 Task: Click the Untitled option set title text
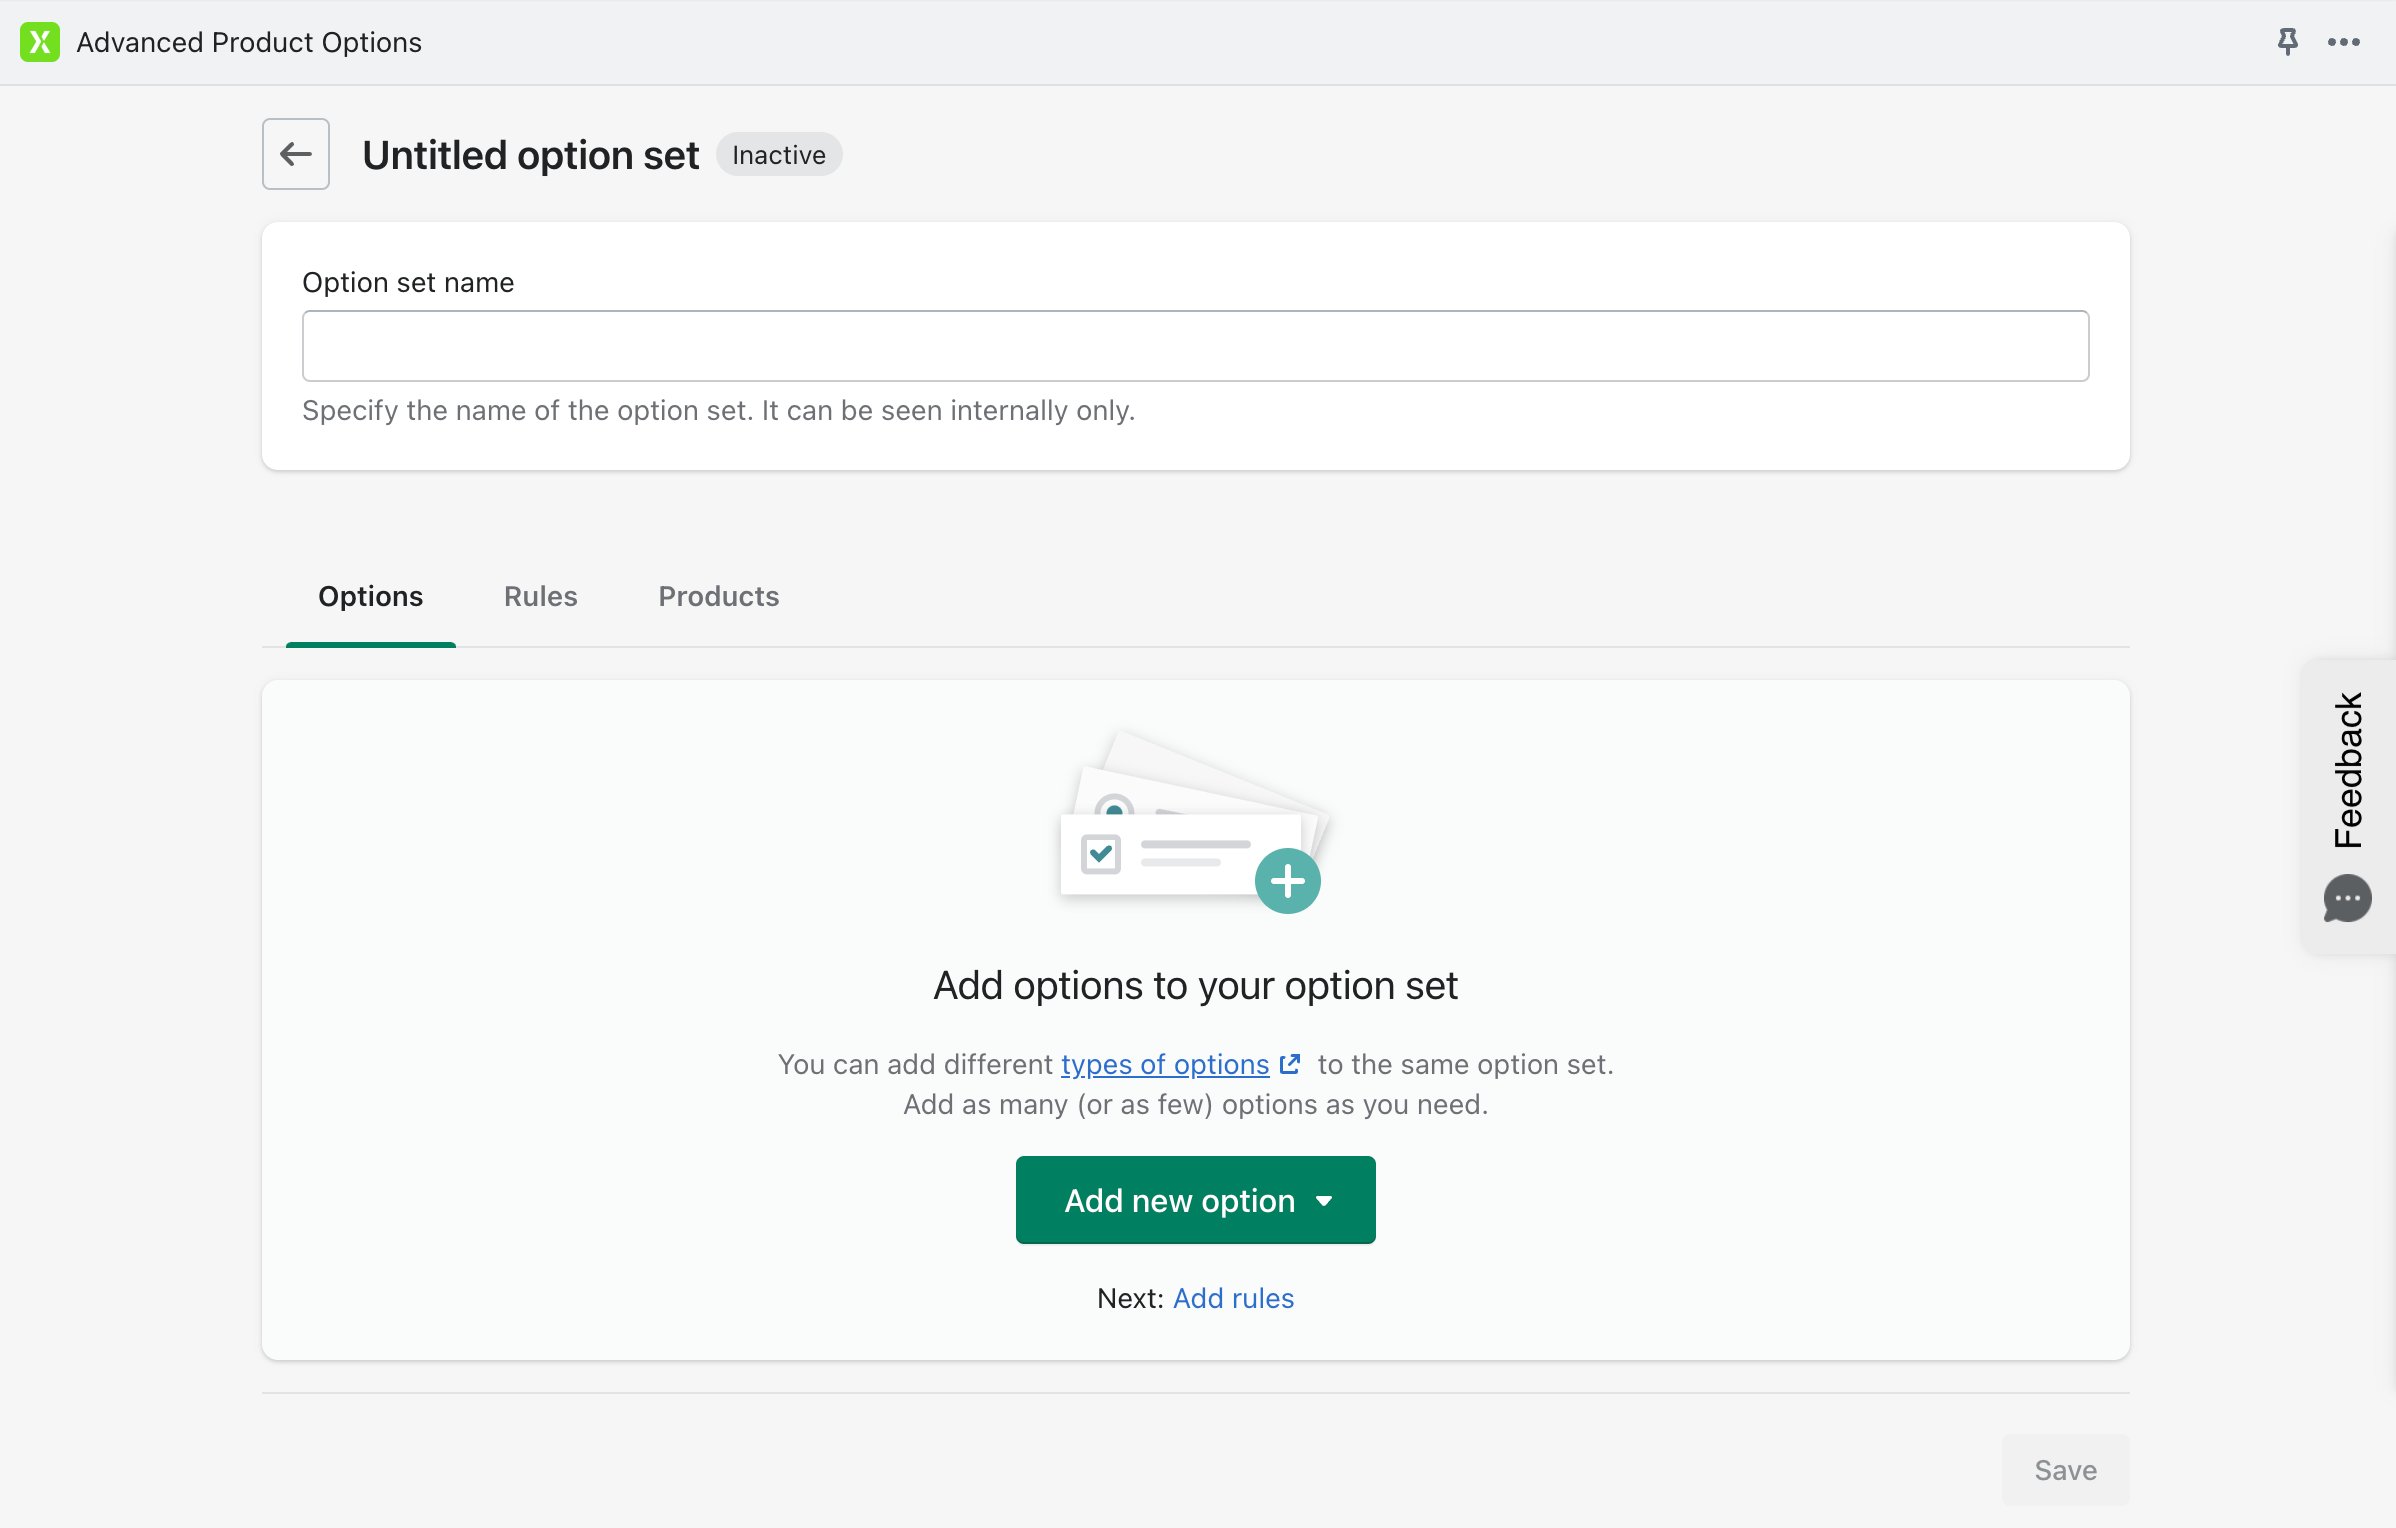[531, 154]
